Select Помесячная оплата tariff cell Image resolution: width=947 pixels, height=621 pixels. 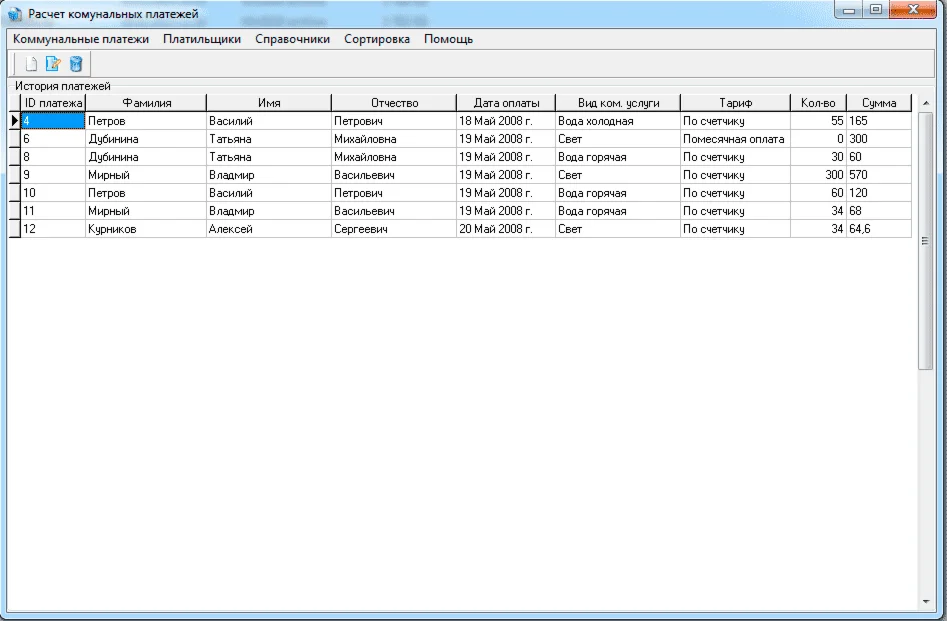pyautogui.click(x=734, y=139)
